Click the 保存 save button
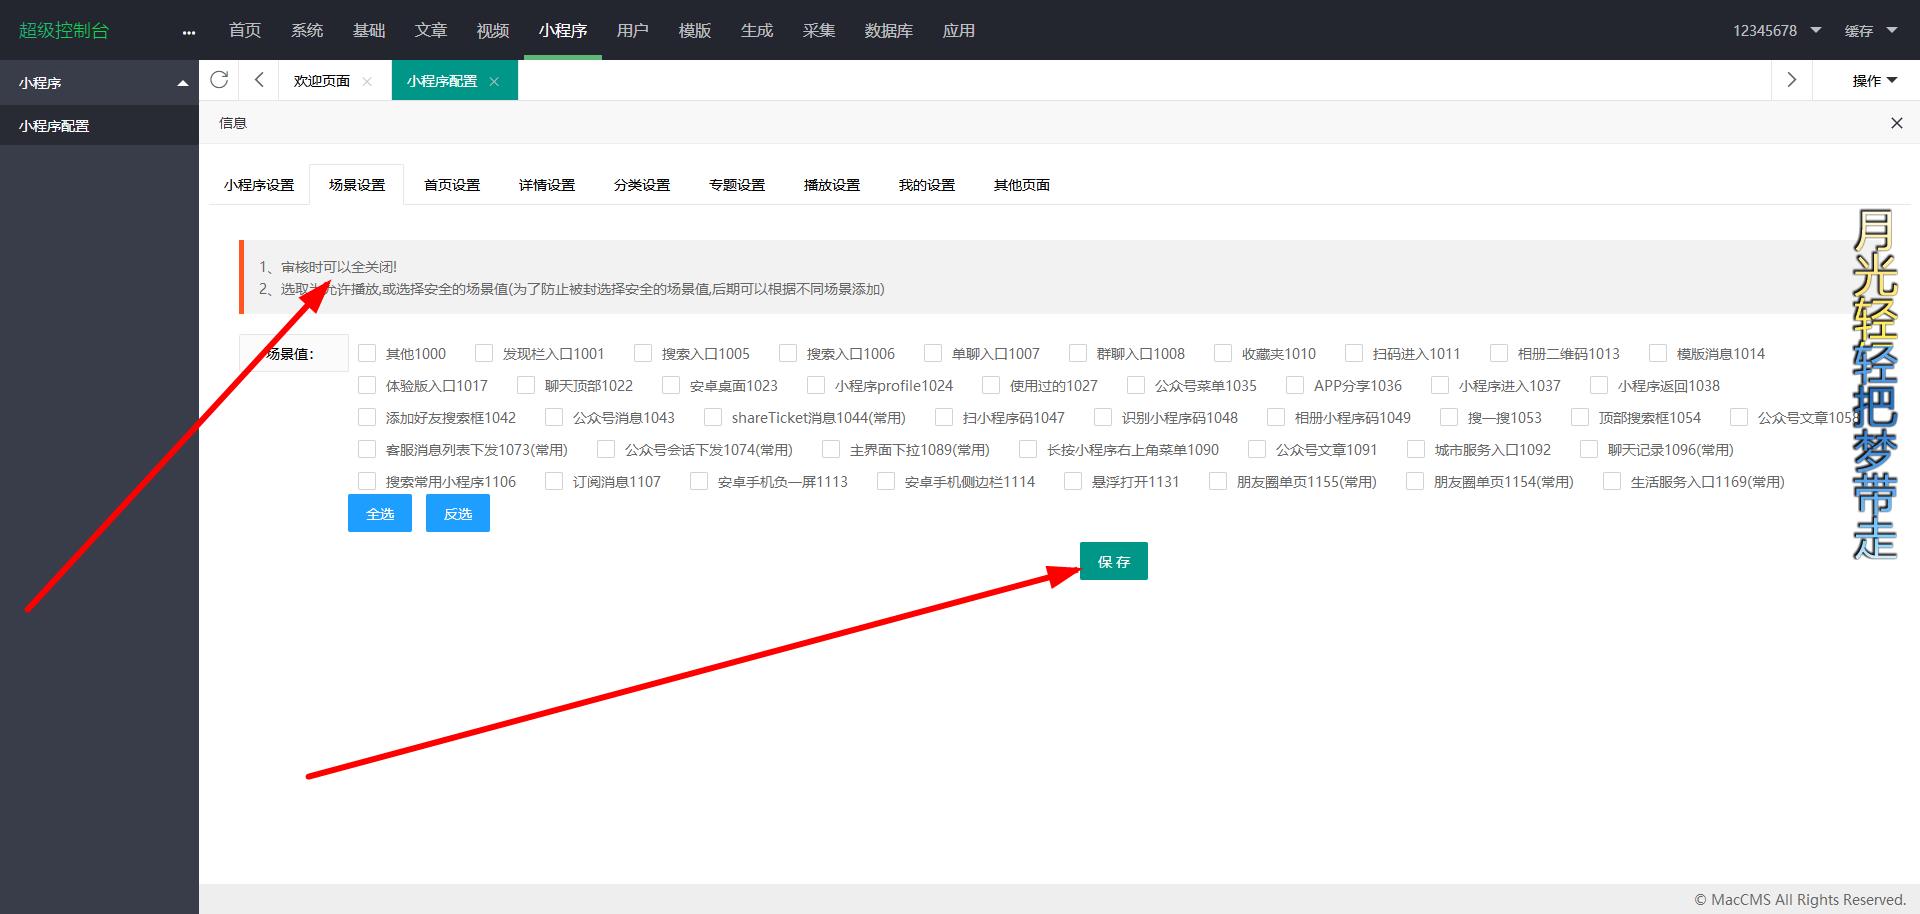 click(1113, 561)
